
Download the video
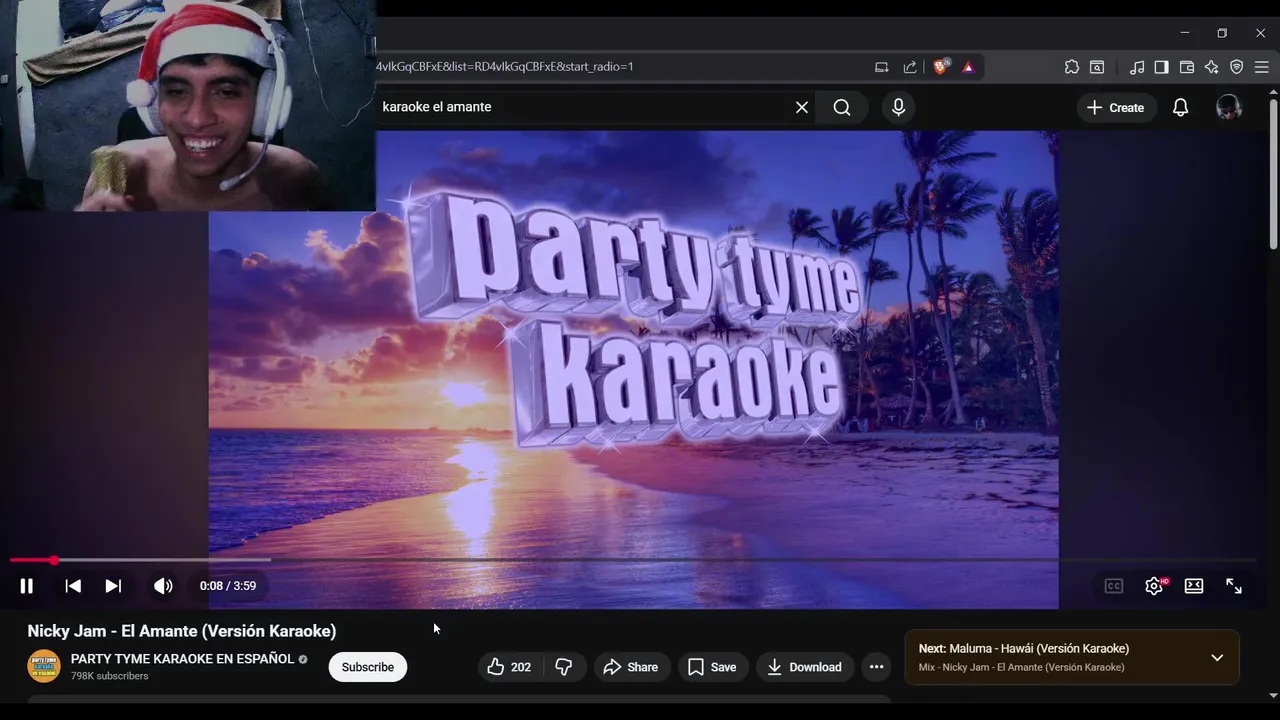804,667
